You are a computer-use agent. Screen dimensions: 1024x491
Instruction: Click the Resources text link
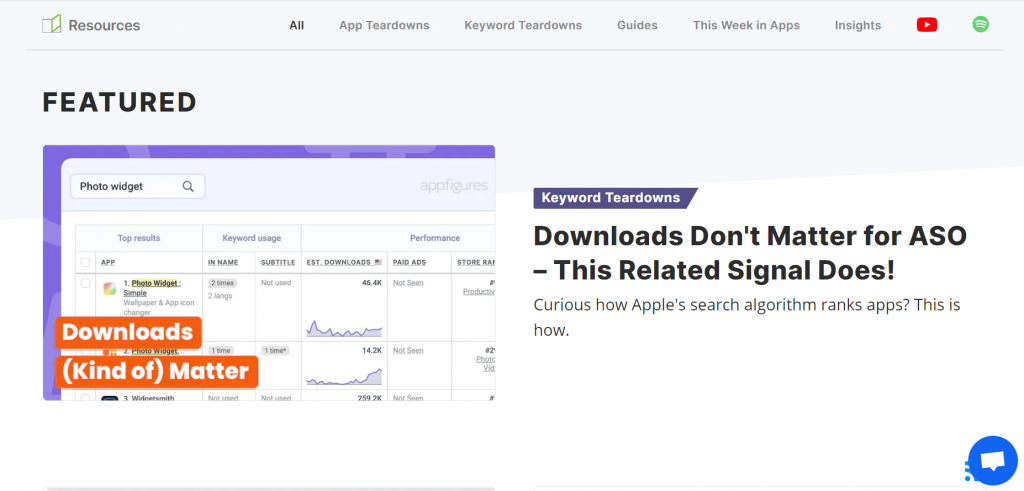104,25
